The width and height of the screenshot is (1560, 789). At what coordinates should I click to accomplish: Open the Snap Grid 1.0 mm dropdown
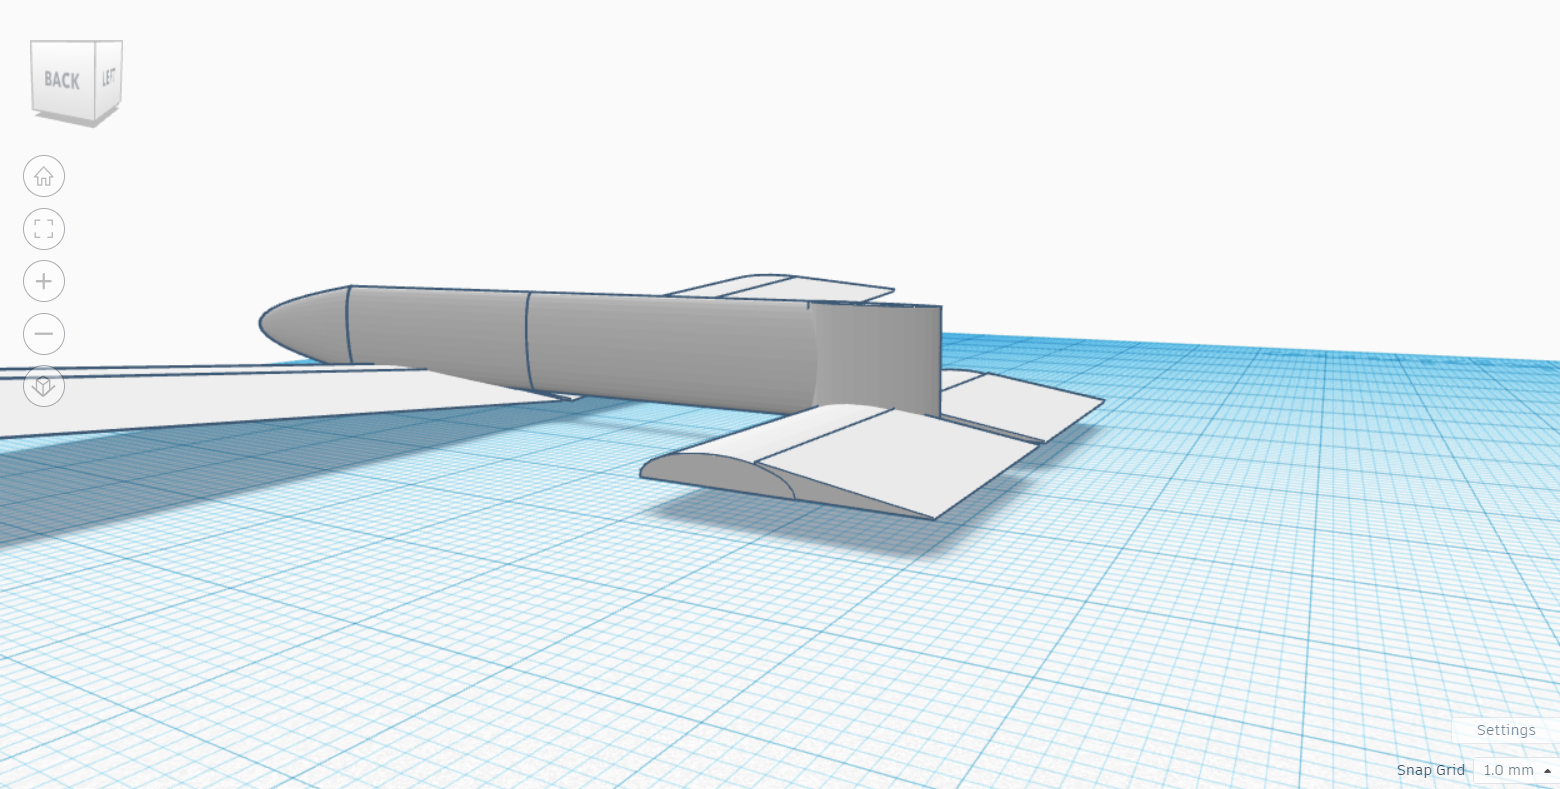click(x=1516, y=770)
